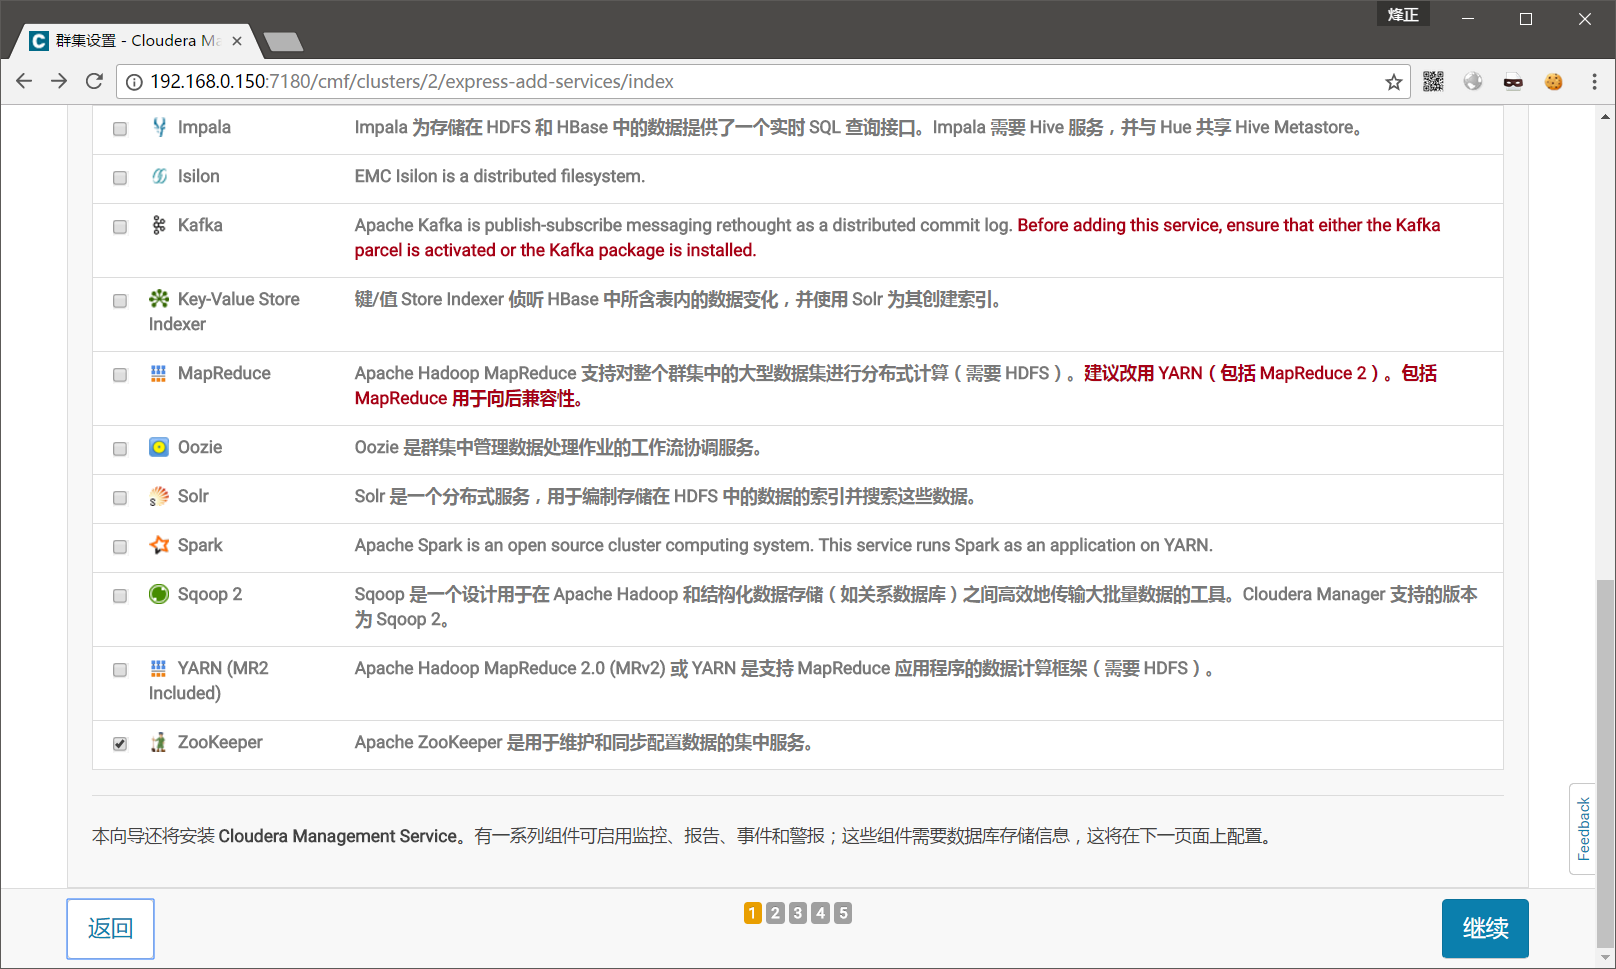Click the scrollbar up arrow
This screenshot has width=1616, height=969.
[1605, 115]
